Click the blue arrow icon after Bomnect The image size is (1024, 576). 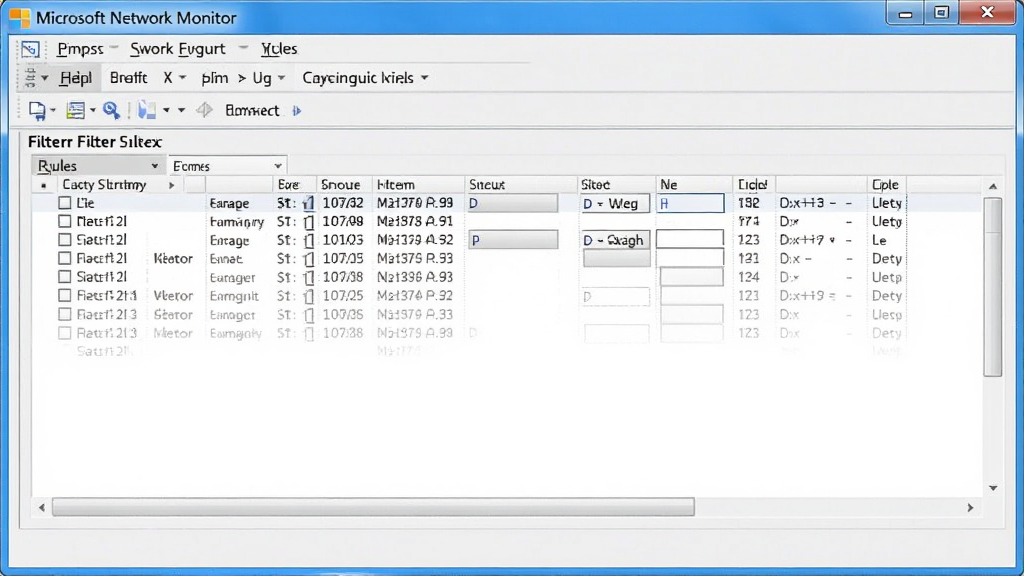point(297,111)
